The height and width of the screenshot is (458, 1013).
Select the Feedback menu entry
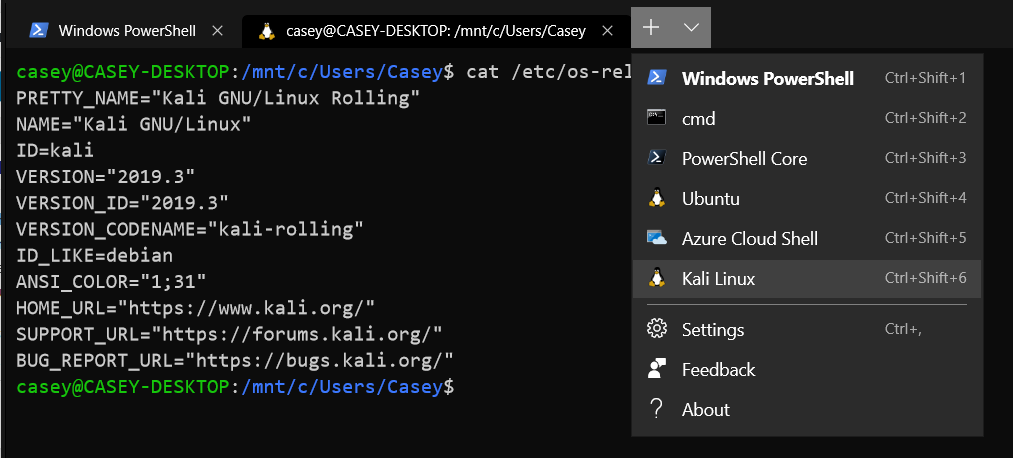(718, 369)
